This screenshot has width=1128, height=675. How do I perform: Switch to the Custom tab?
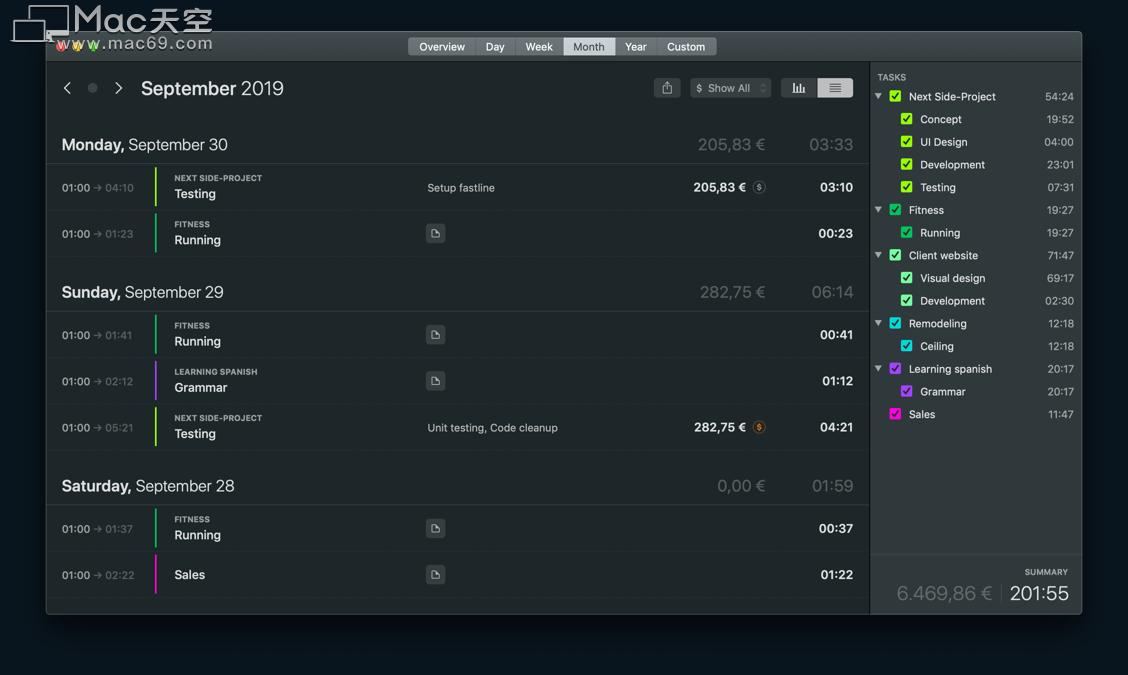[x=686, y=47]
